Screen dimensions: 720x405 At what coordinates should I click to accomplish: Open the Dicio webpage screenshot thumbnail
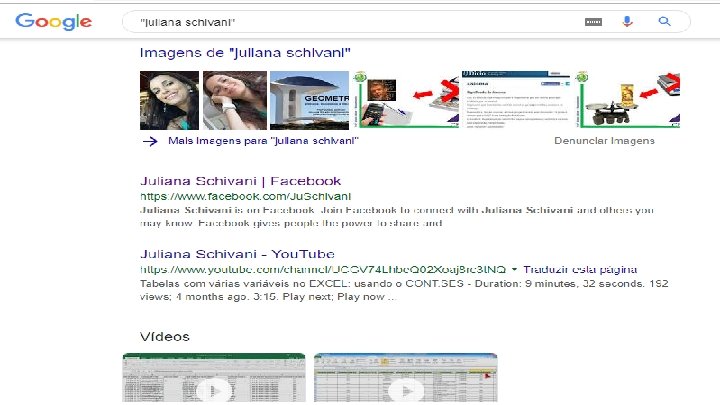click(x=516, y=99)
